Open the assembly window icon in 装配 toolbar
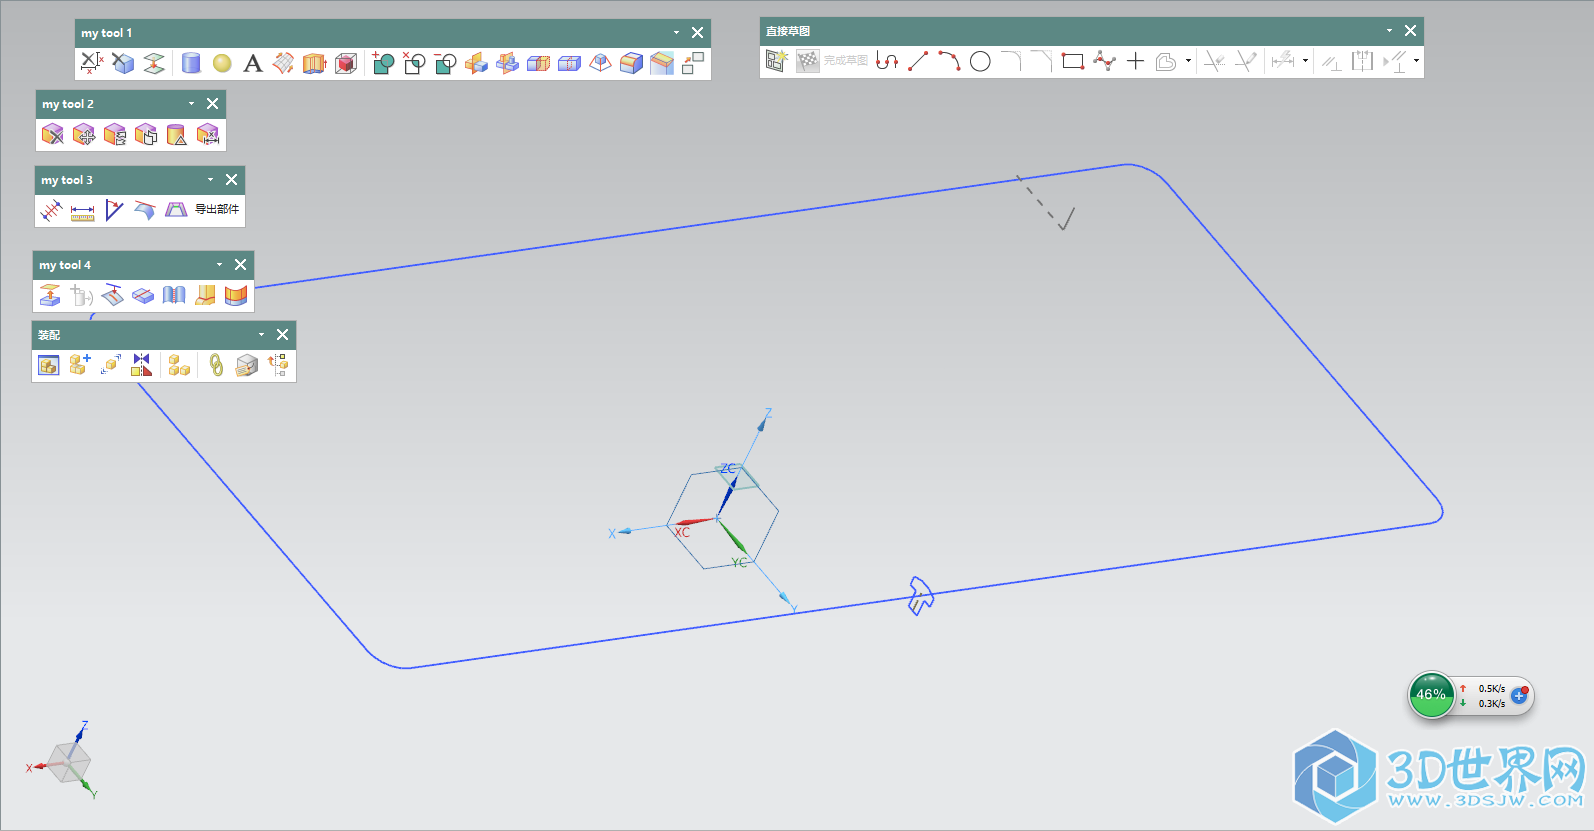1594x831 pixels. point(49,365)
